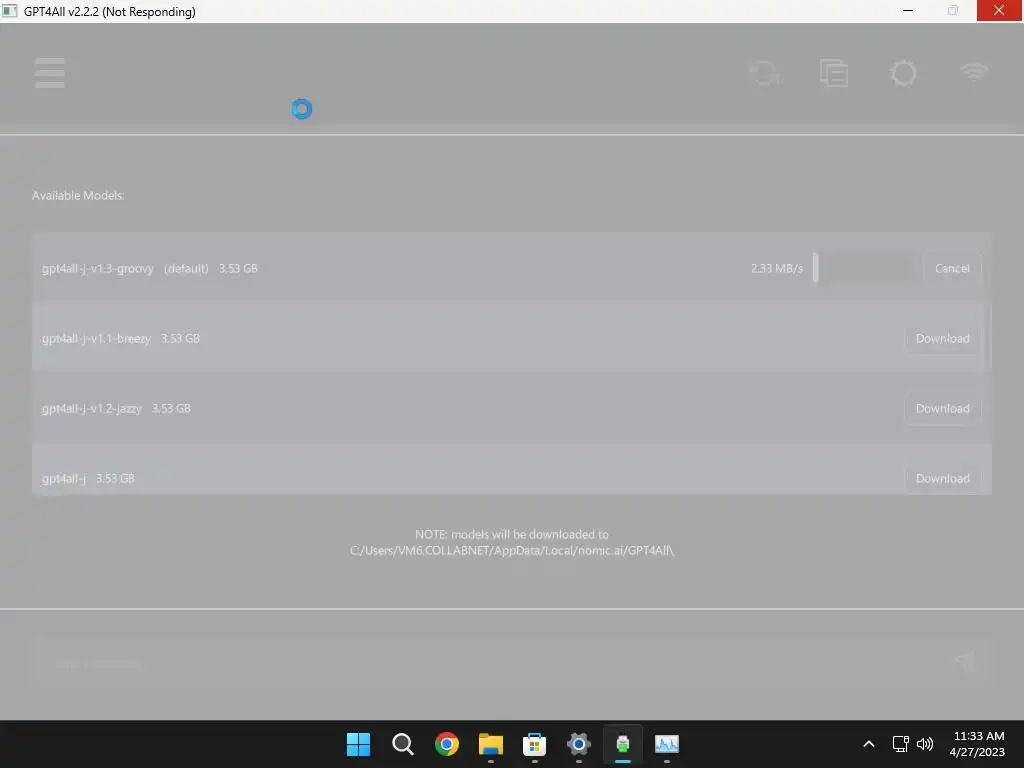Open the performance monitor taskbar icon
Image resolution: width=1024 pixels, height=768 pixels.
coord(667,744)
